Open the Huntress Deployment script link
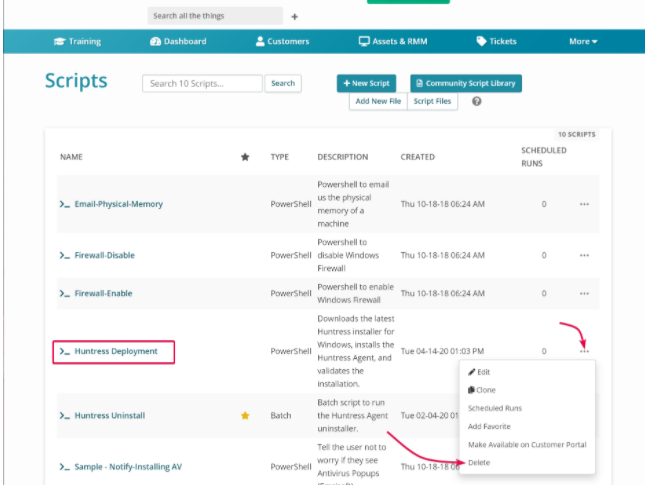 115,351
